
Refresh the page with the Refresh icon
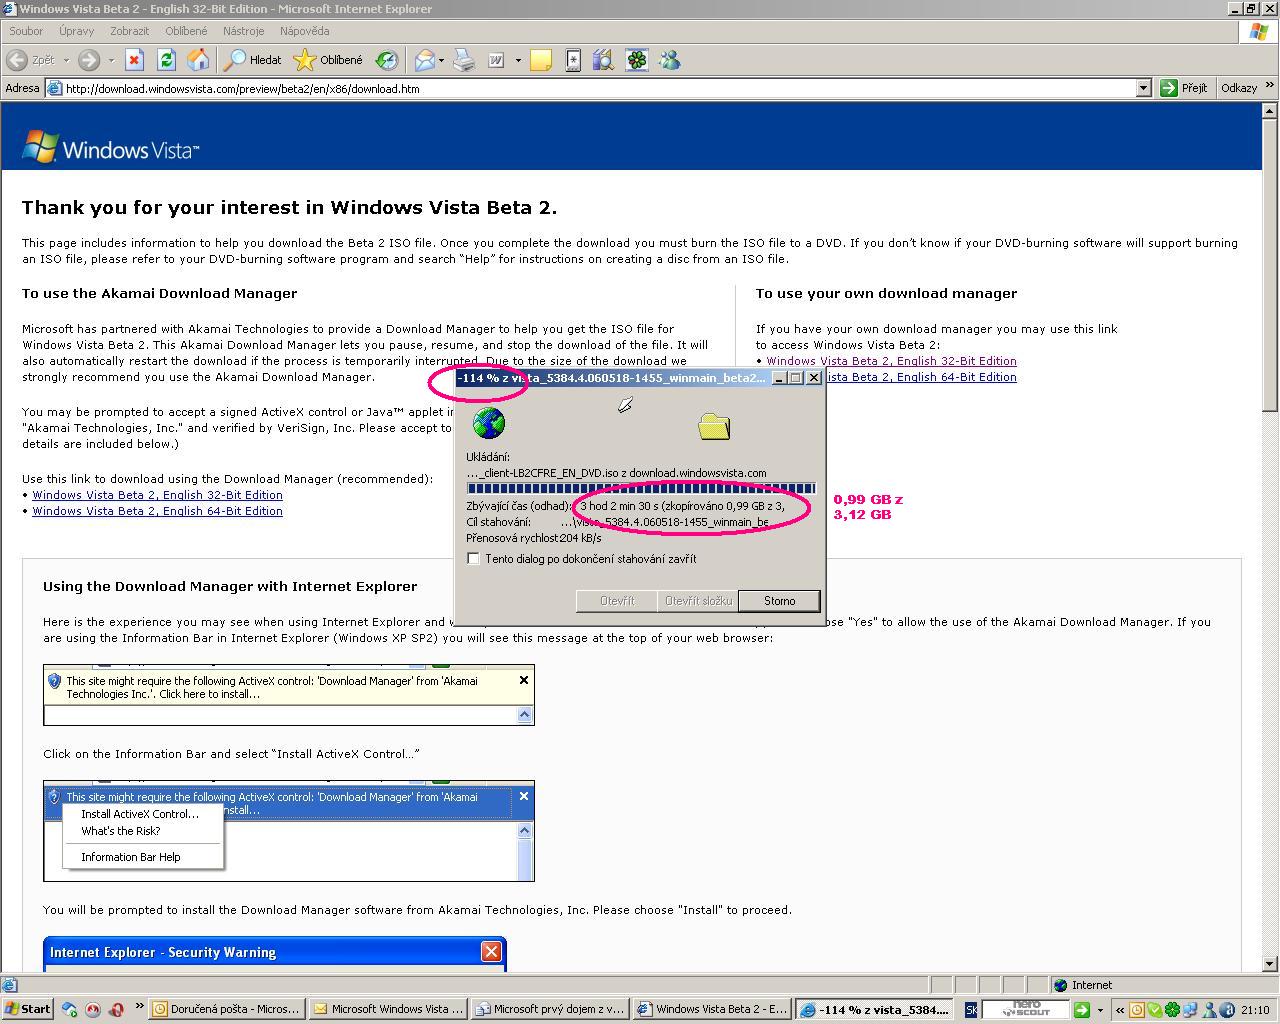point(166,60)
